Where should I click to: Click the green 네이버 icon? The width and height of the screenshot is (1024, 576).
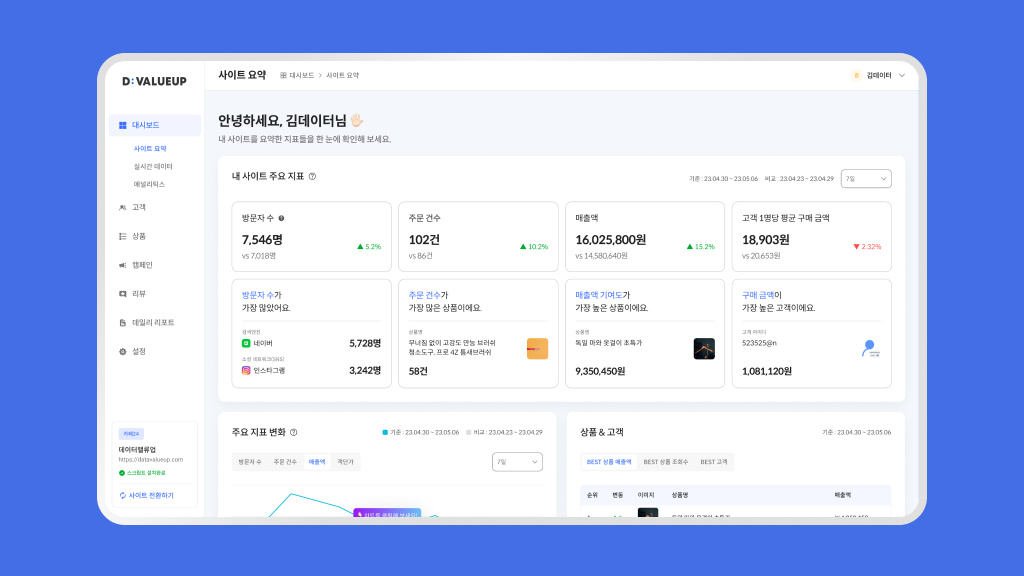pos(246,343)
